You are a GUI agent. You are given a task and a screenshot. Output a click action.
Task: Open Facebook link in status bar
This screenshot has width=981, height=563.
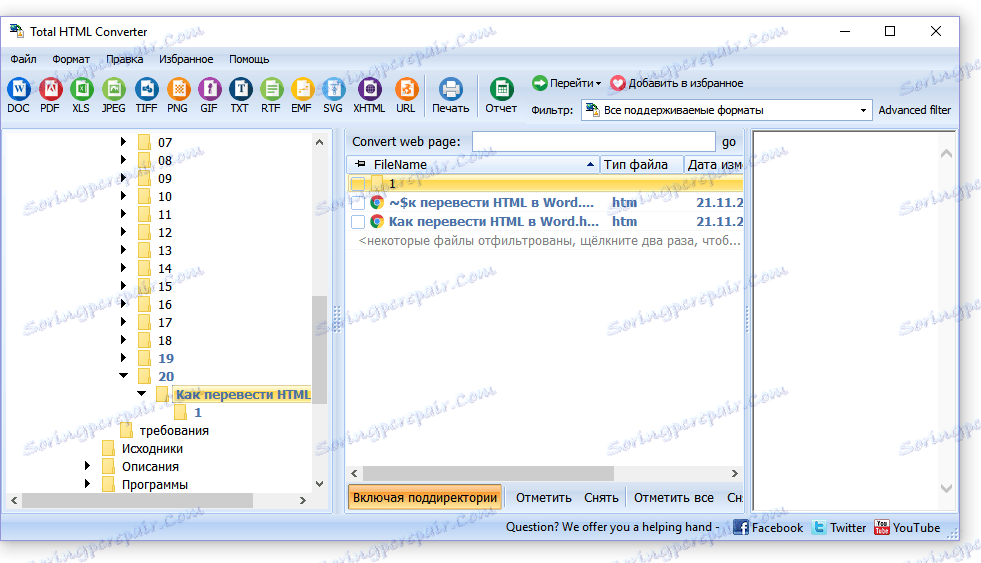pyautogui.click(x=768, y=527)
